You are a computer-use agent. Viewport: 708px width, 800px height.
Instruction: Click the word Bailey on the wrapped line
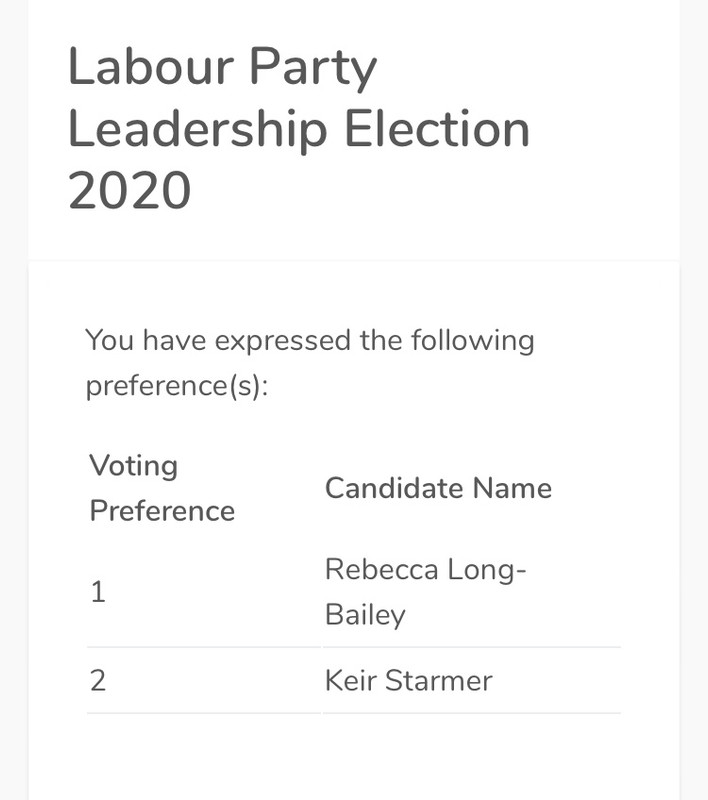[365, 614]
